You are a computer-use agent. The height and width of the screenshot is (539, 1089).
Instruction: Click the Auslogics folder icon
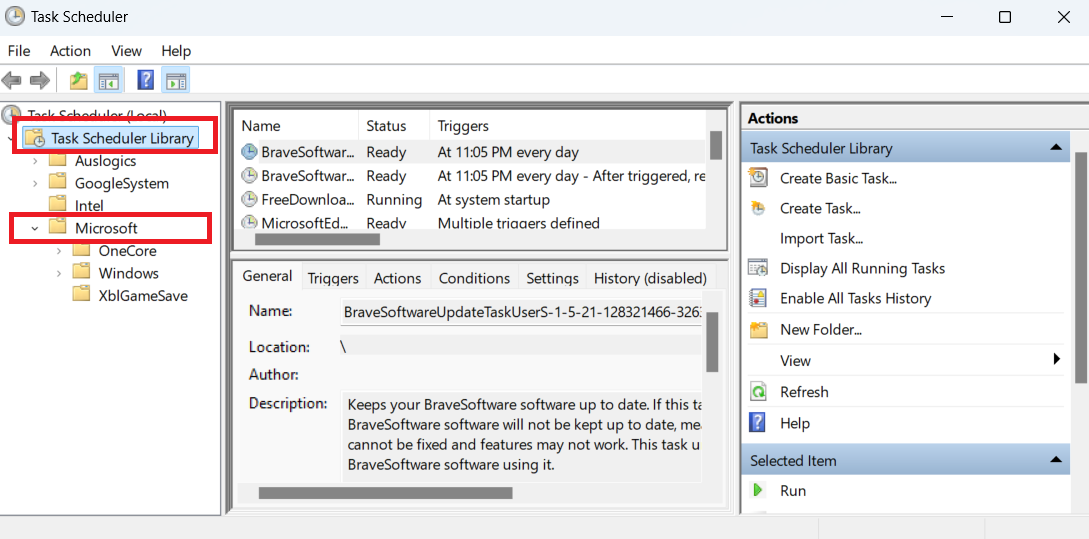(x=57, y=161)
